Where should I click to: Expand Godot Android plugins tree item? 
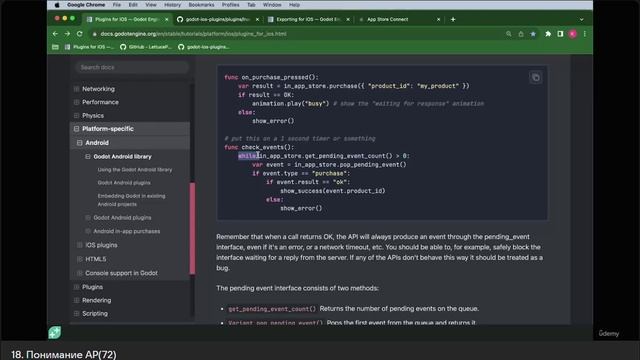88,218
